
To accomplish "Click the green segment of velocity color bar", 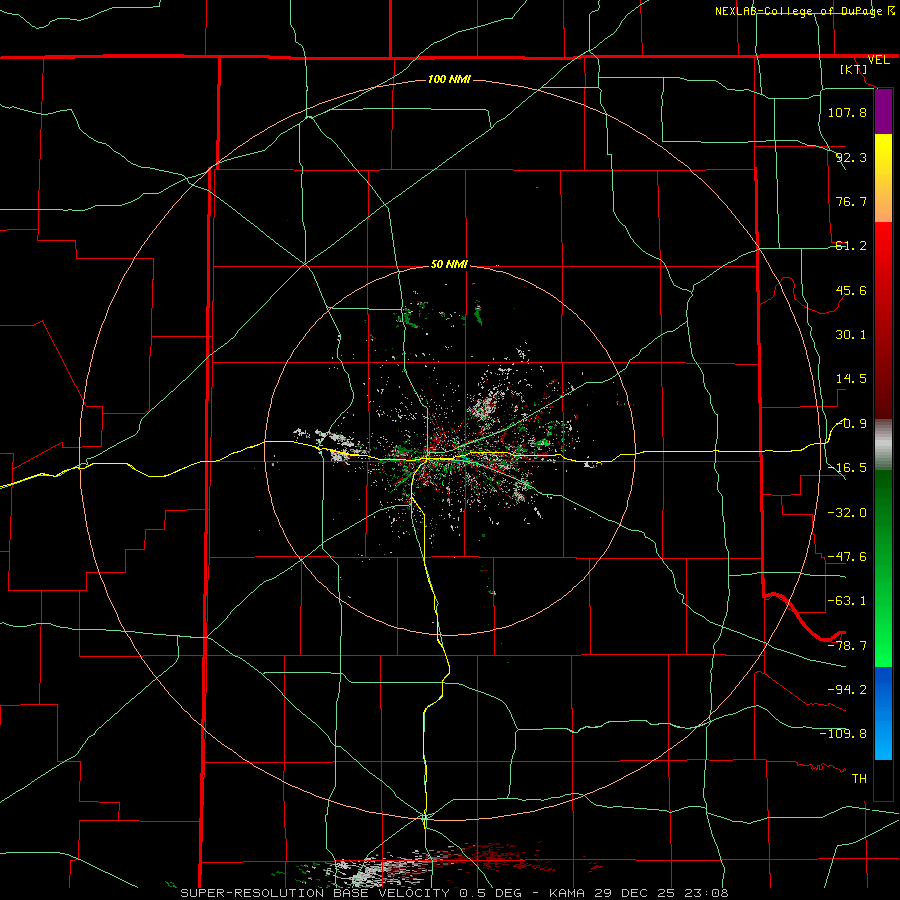I will pos(883,568).
